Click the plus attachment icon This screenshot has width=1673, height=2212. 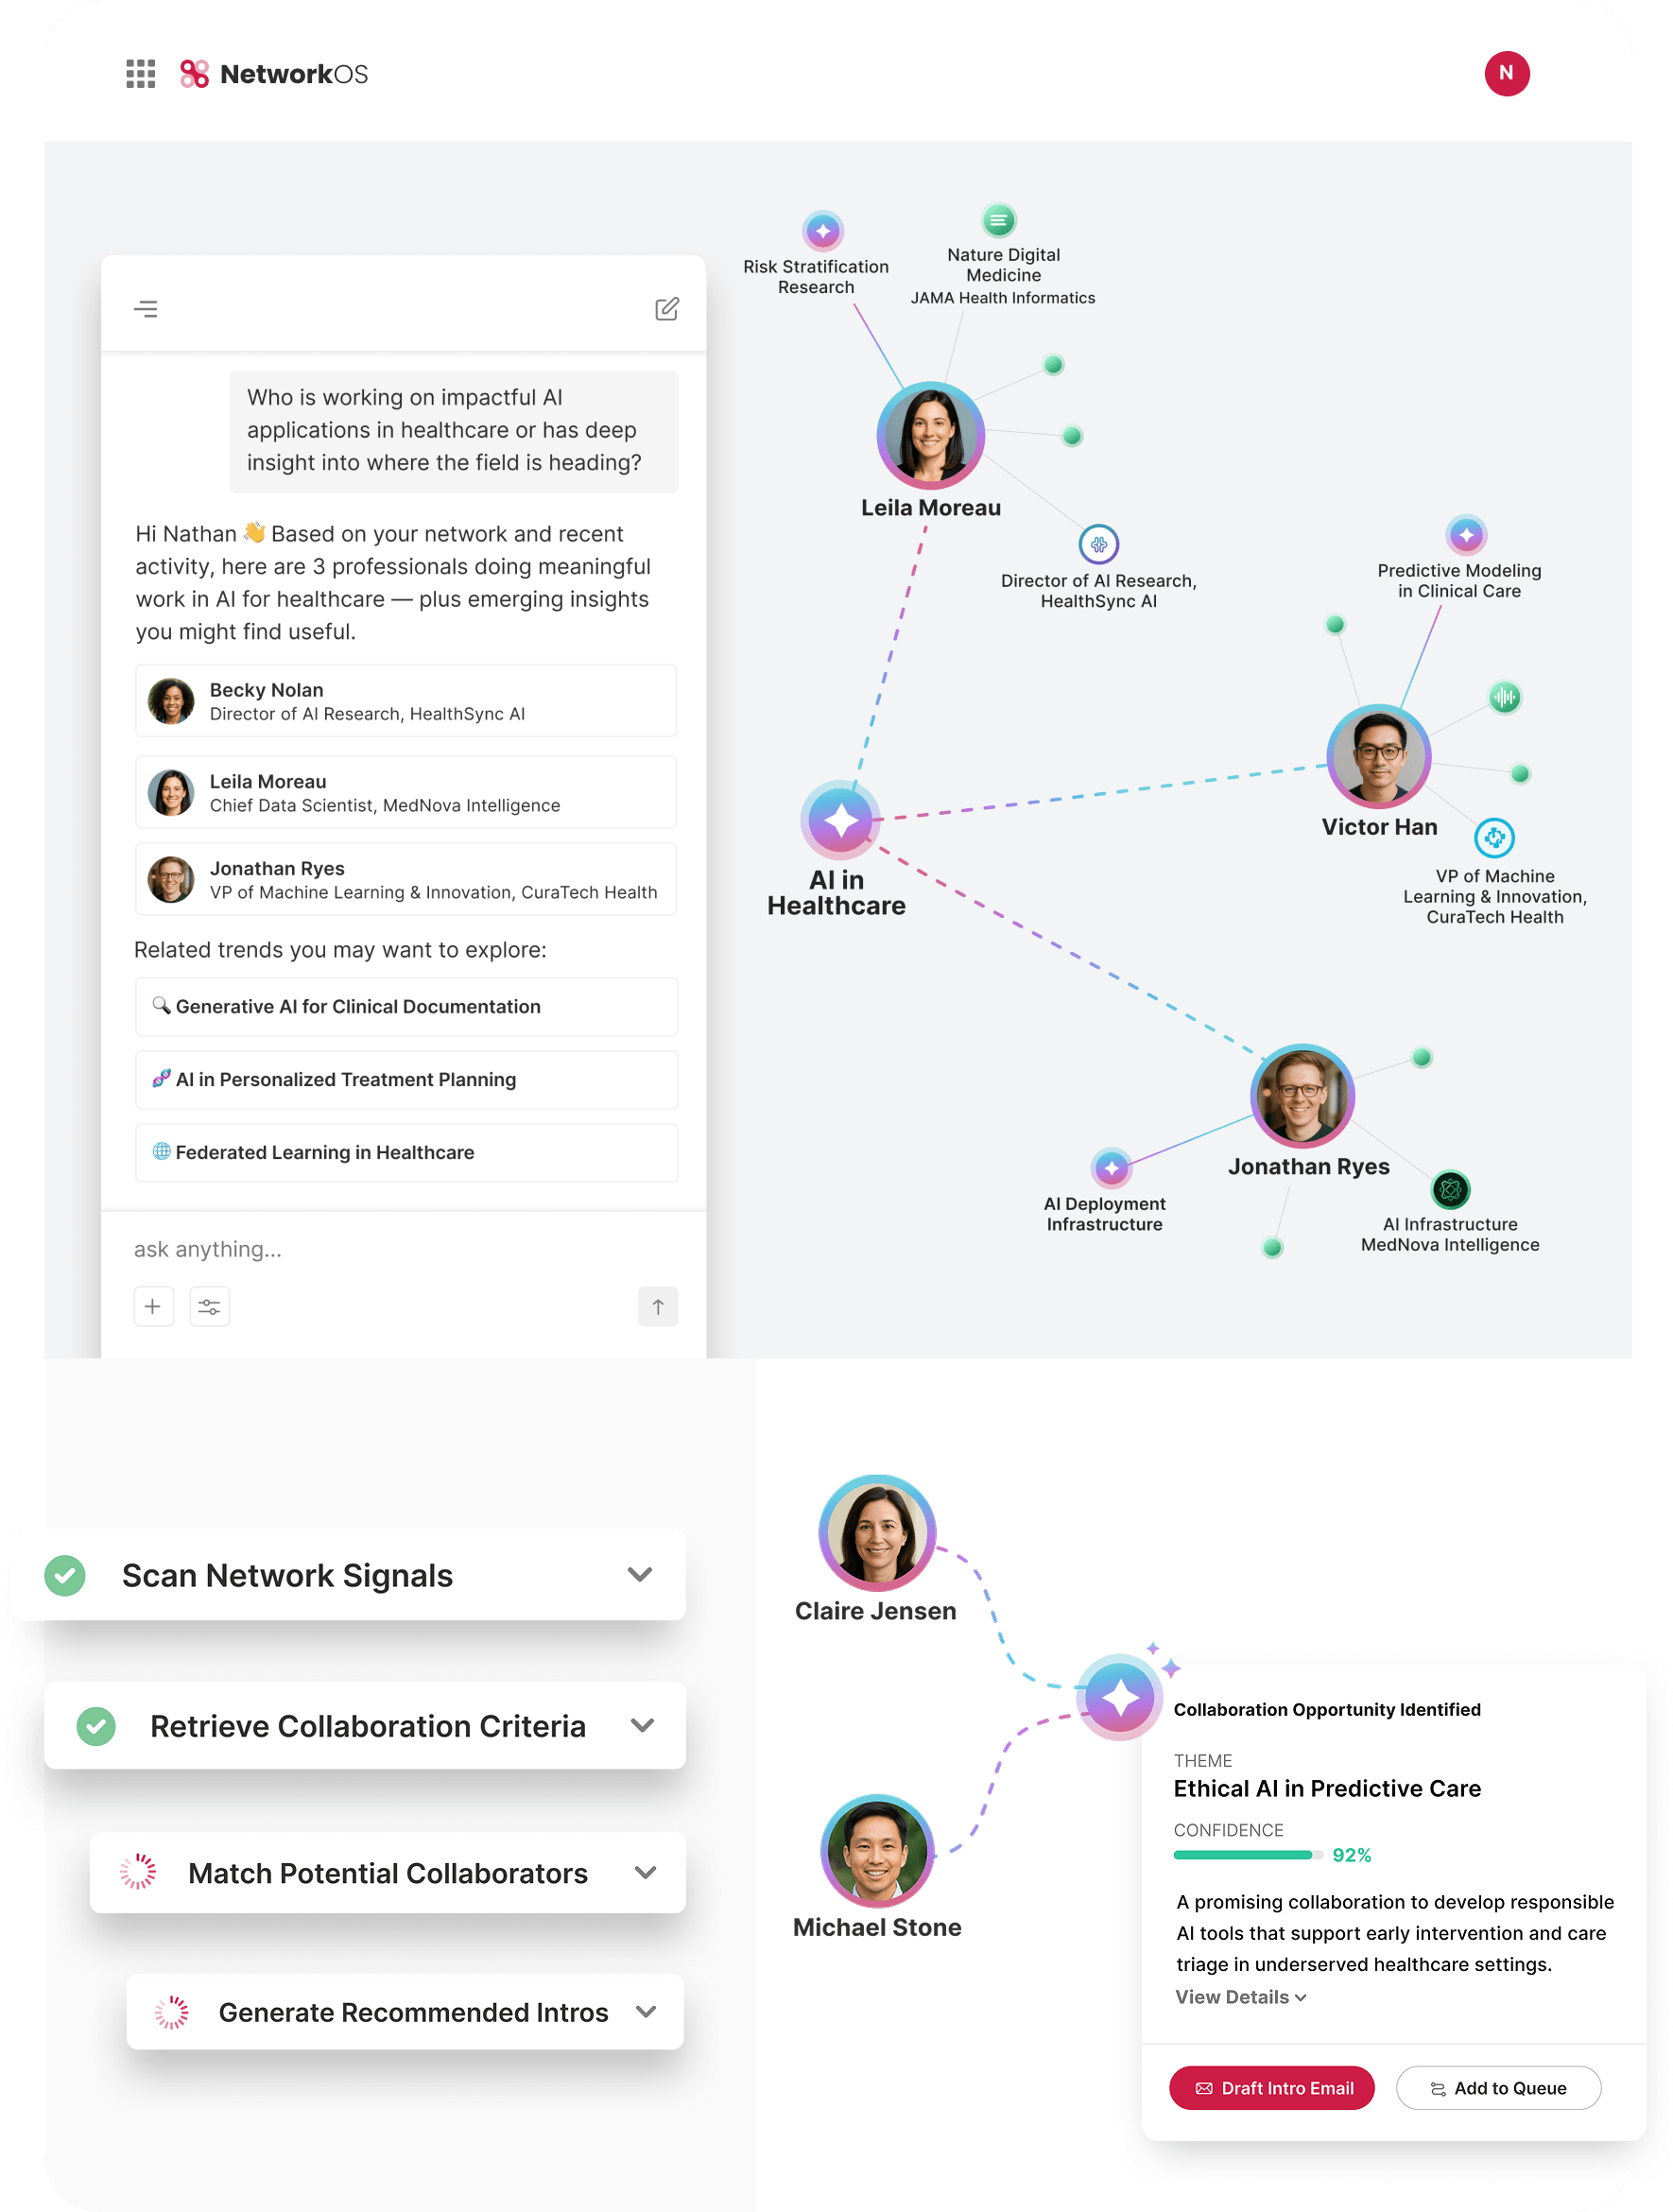click(153, 1306)
